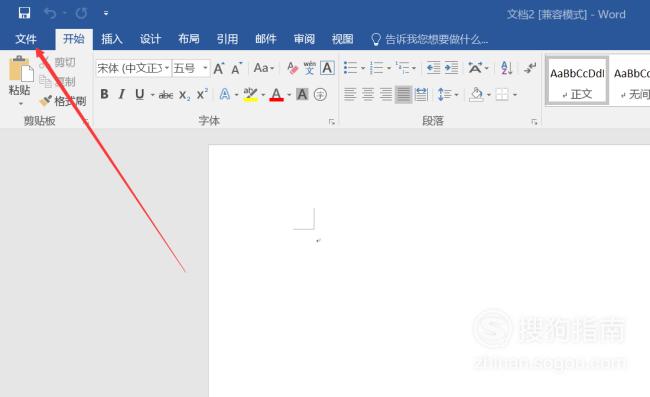Image resolution: width=650 pixels, height=397 pixels.
Task: Toggle Show/Hide paragraph marks
Action: [530, 68]
